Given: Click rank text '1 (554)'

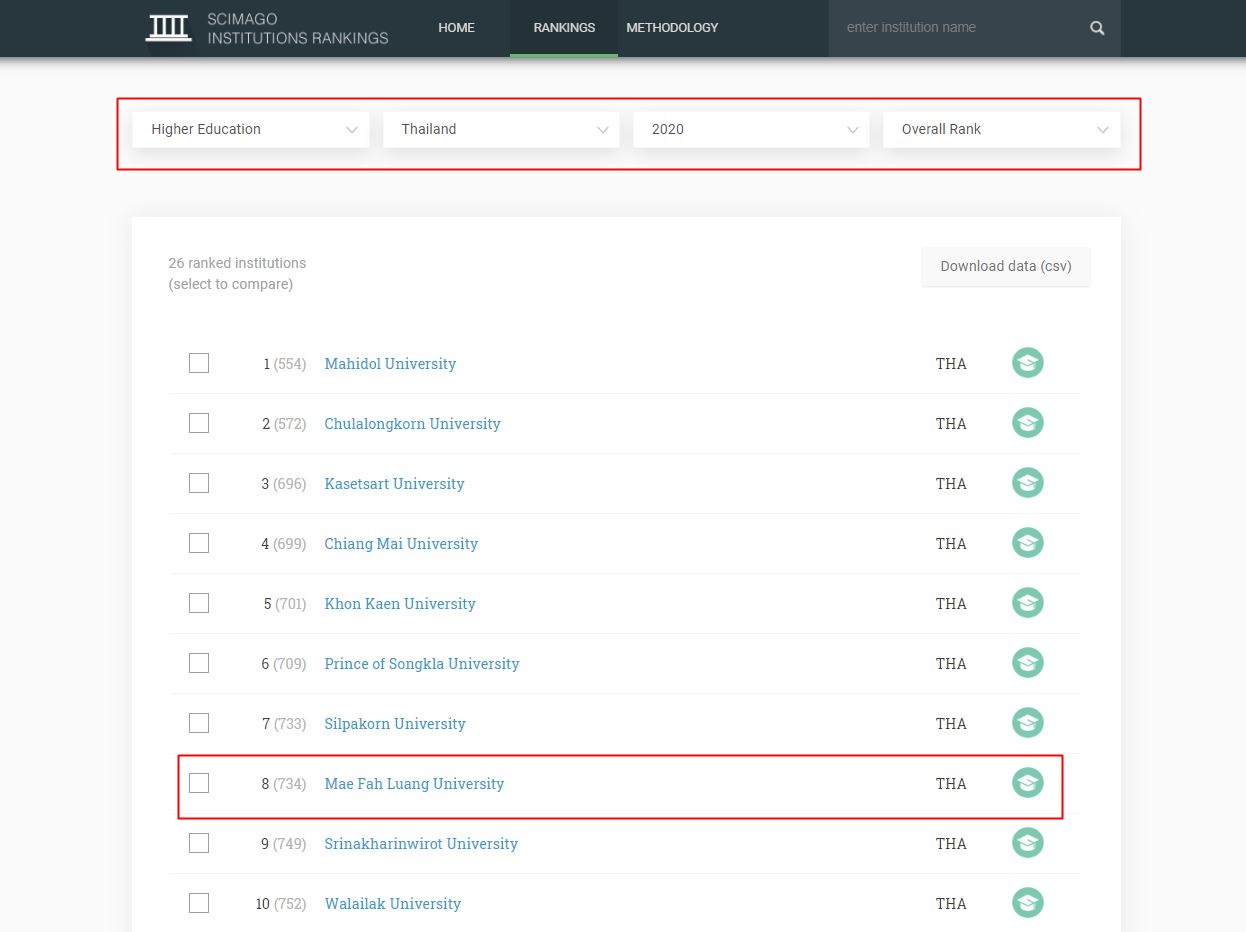Looking at the screenshot, I should pos(284,364).
